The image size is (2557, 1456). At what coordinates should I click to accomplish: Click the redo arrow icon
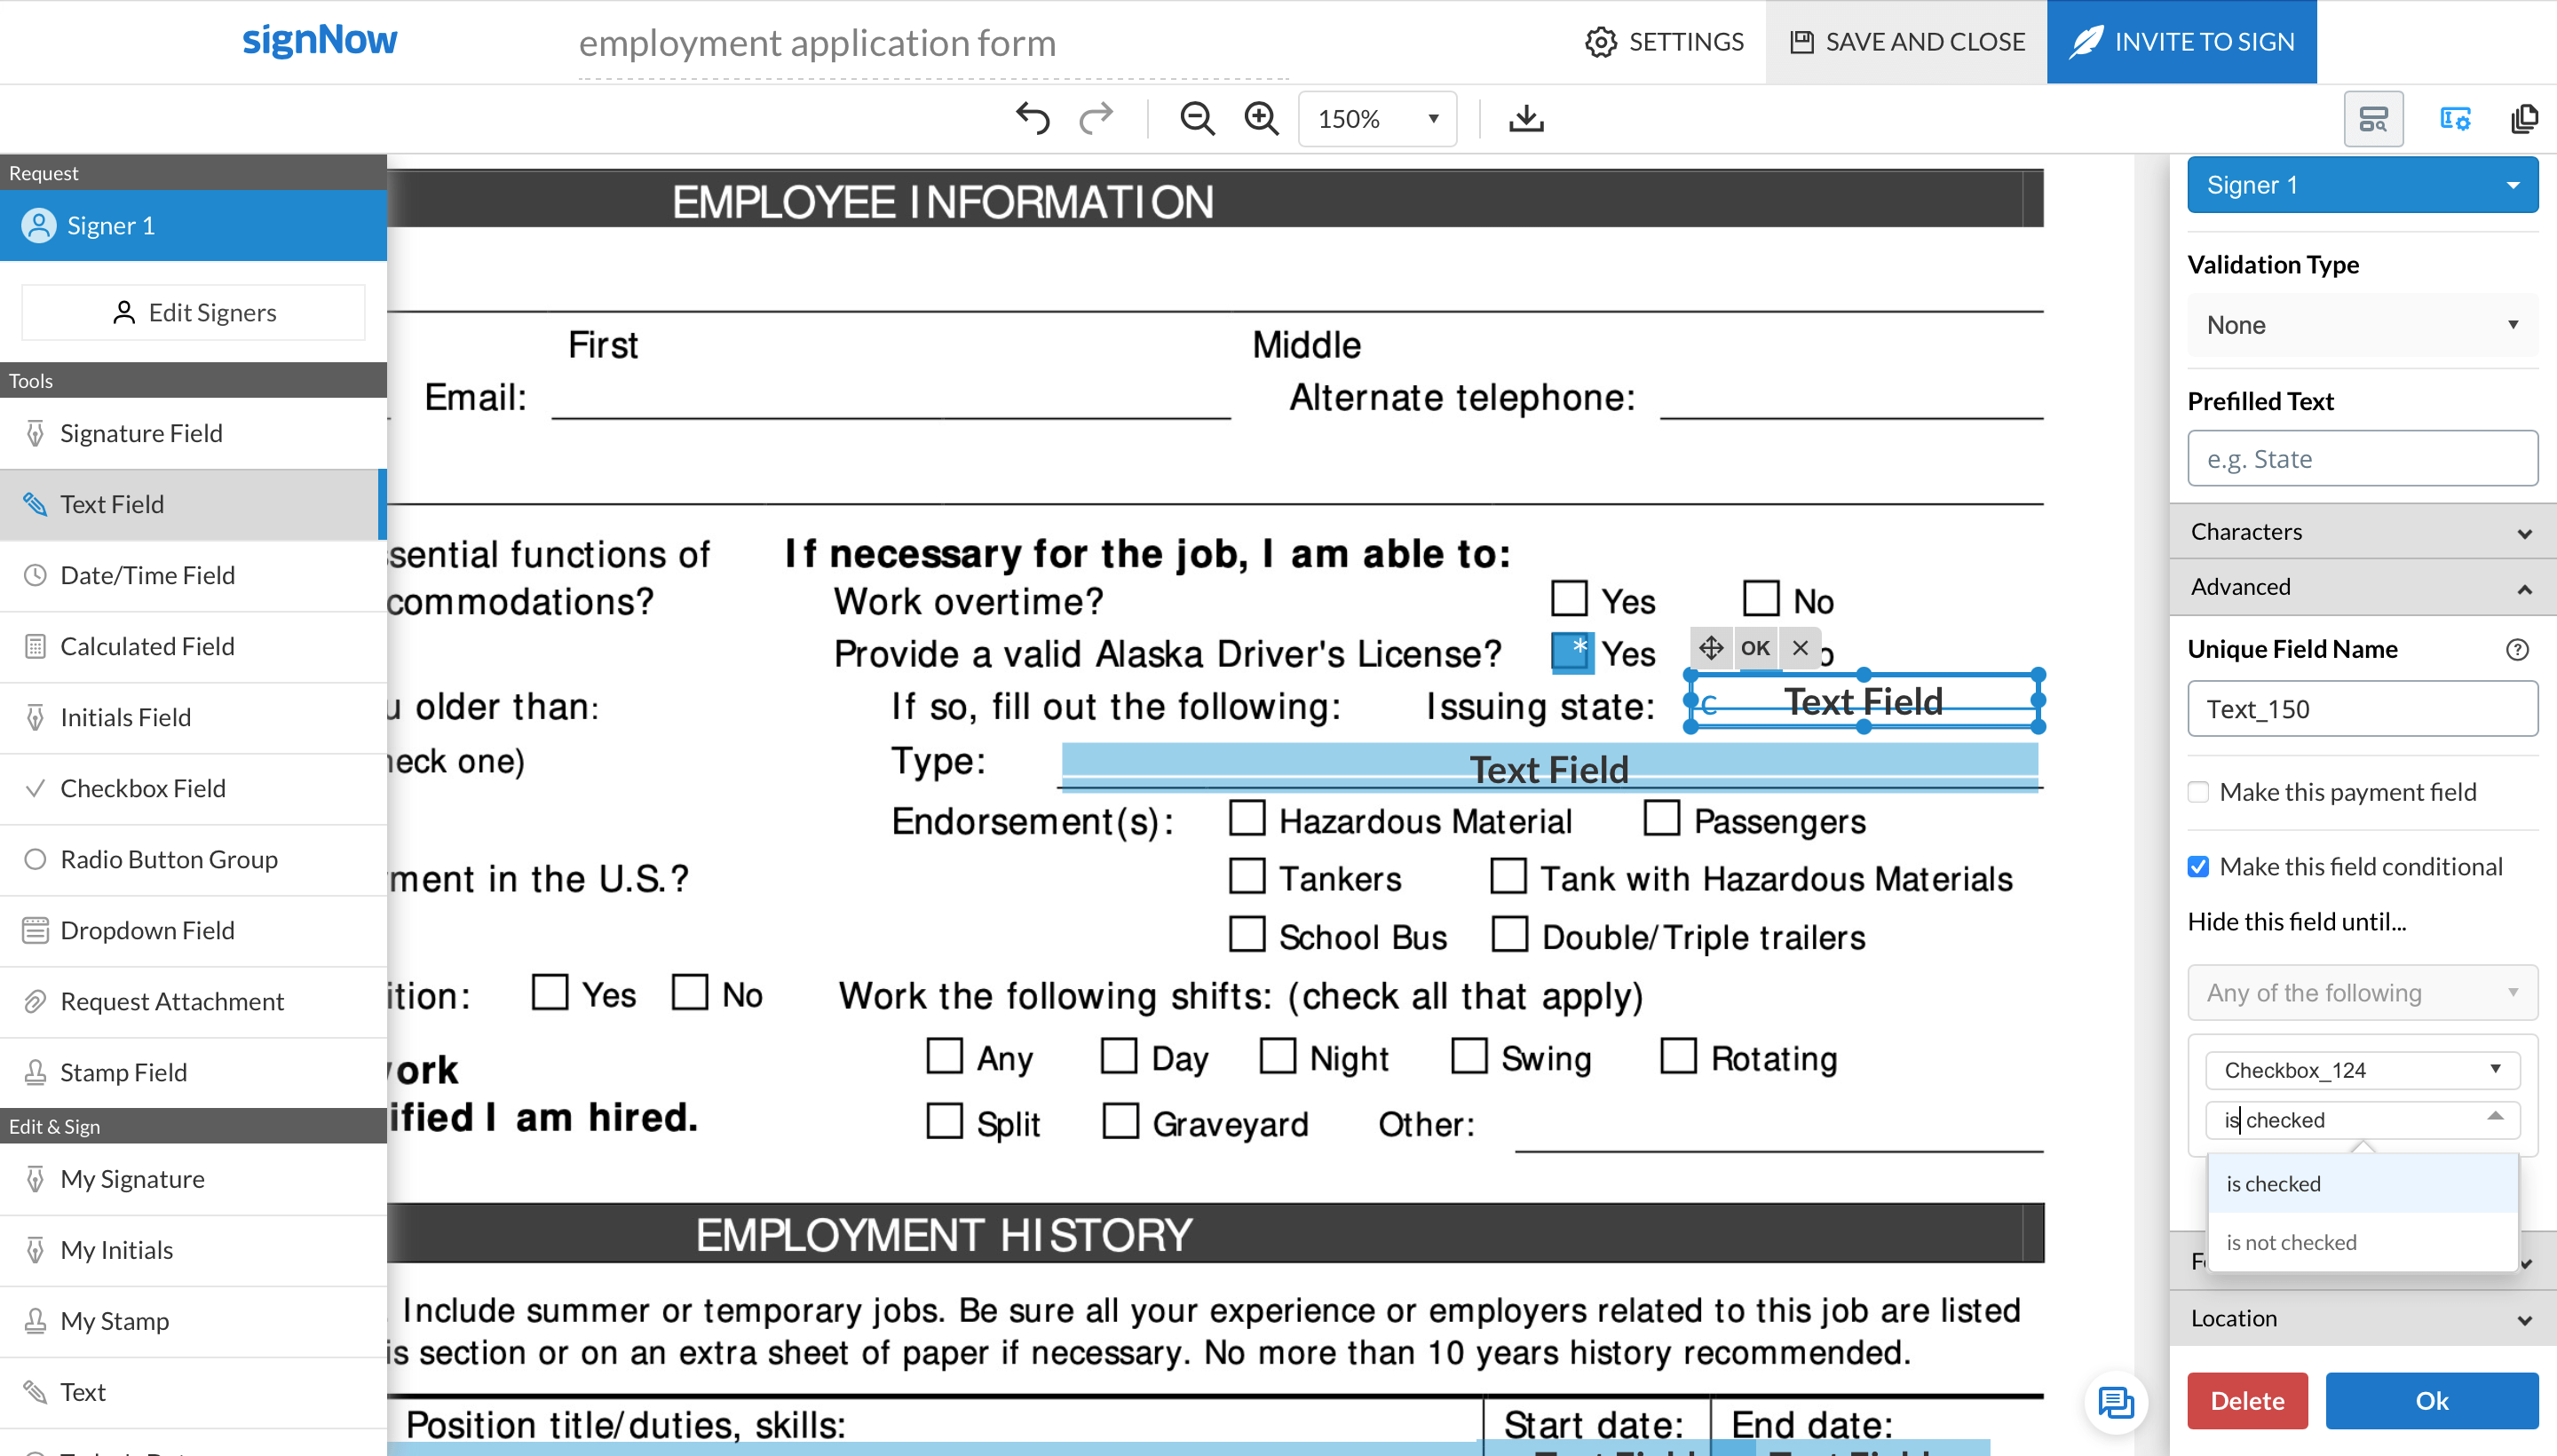point(1096,119)
